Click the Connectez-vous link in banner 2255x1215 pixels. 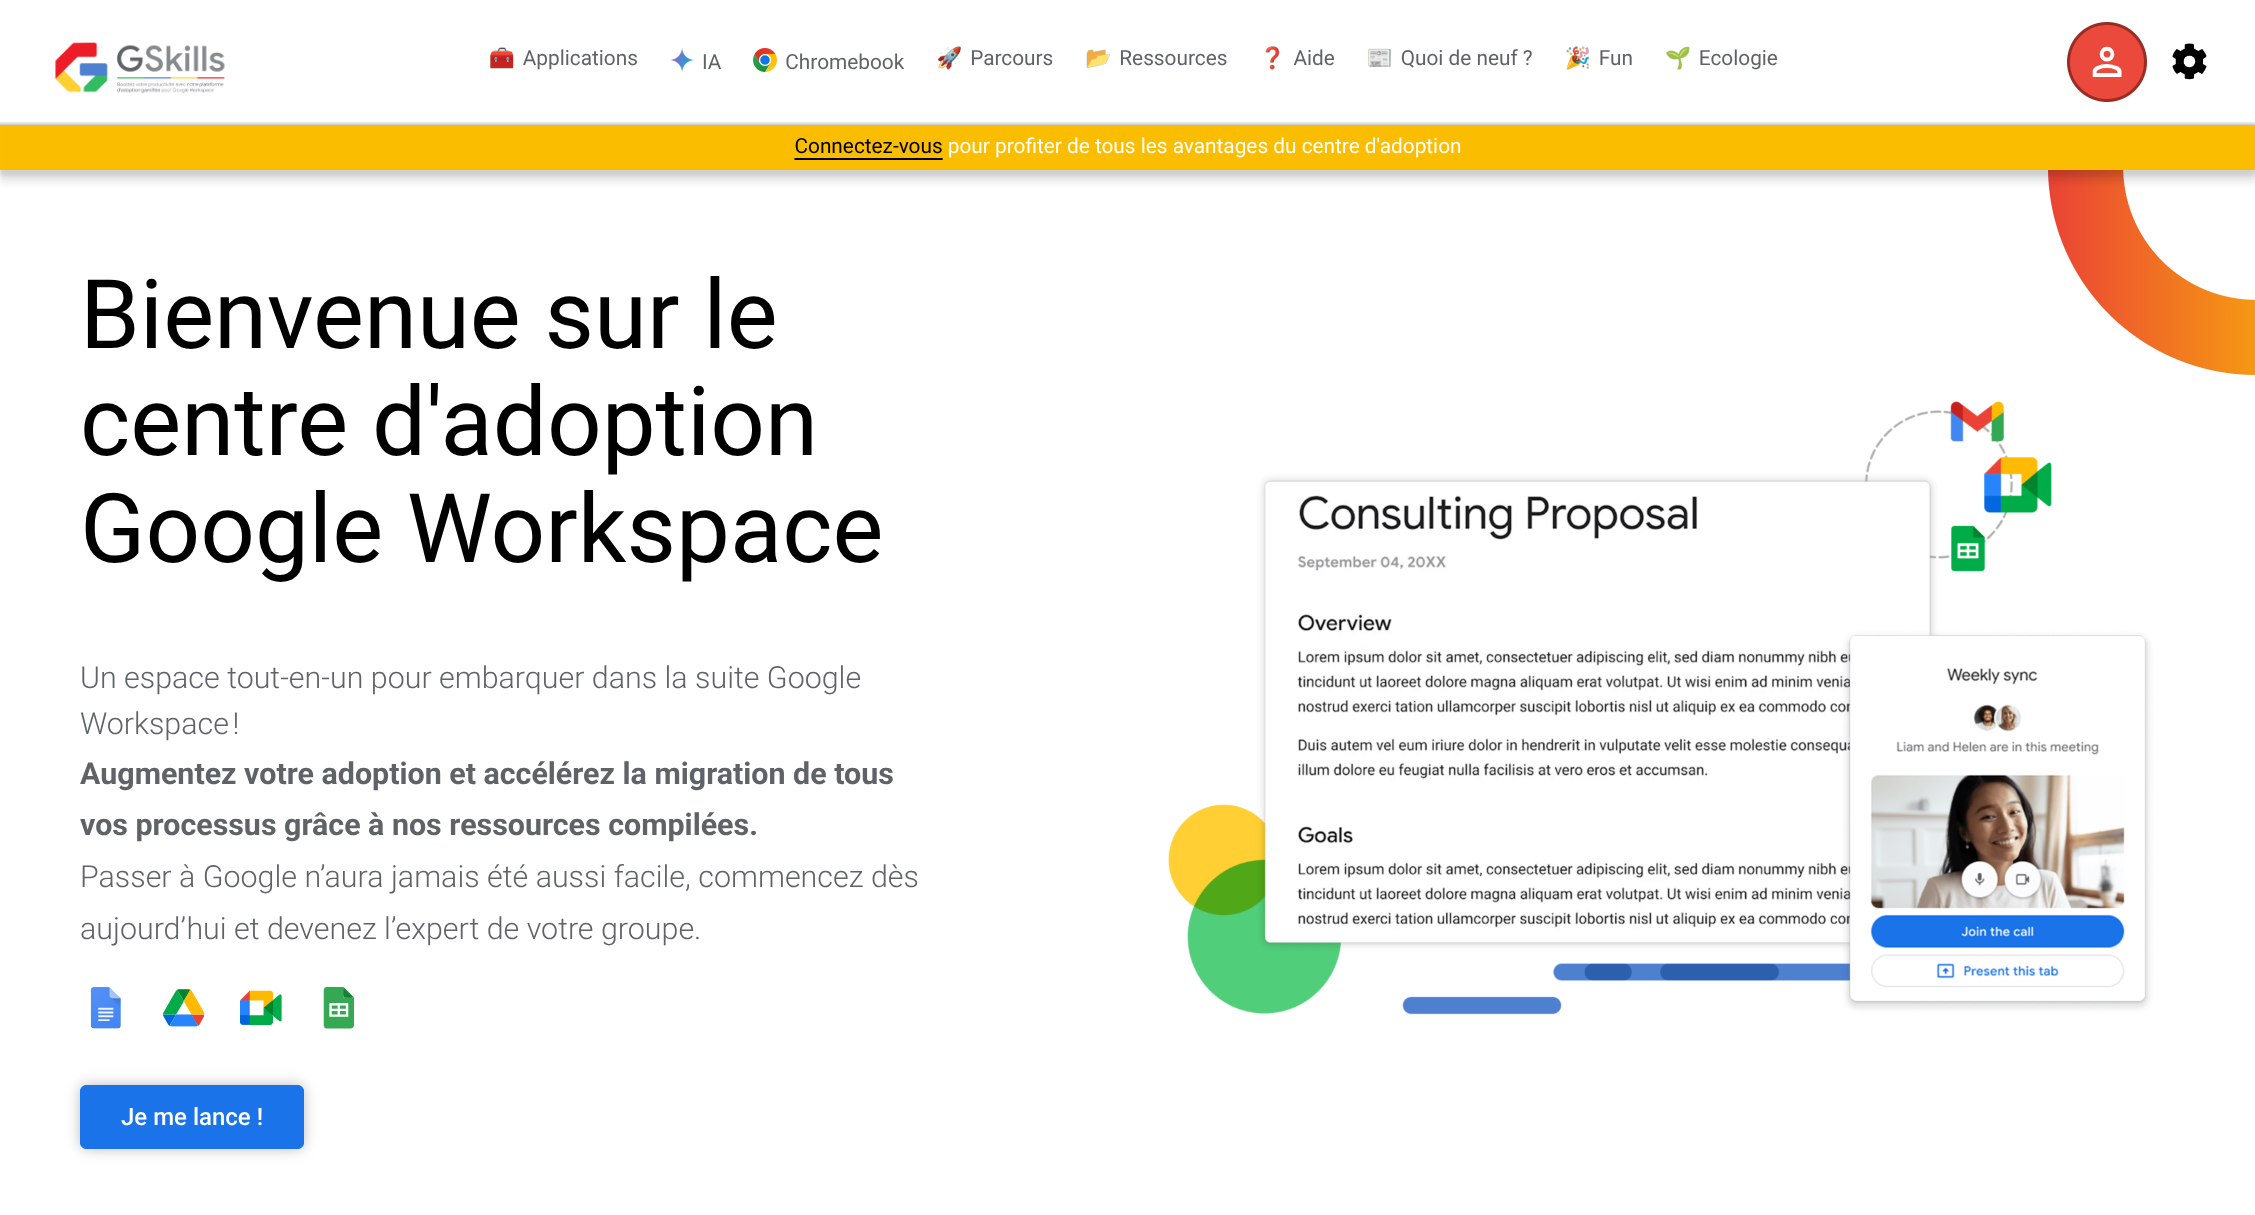click(868, 146)
